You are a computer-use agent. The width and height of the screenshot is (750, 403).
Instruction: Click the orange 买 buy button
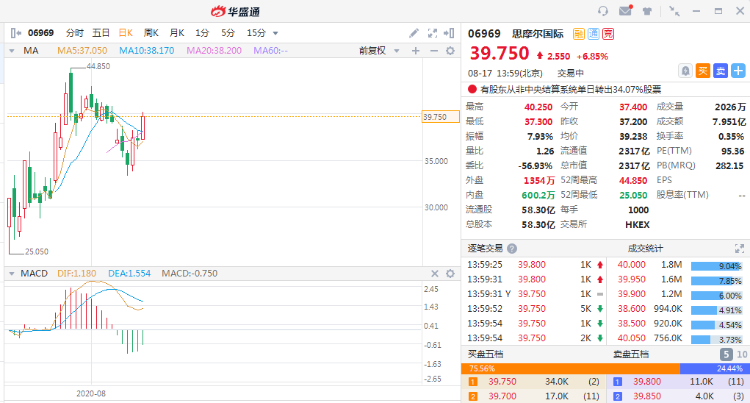click(x=702, y=70)
